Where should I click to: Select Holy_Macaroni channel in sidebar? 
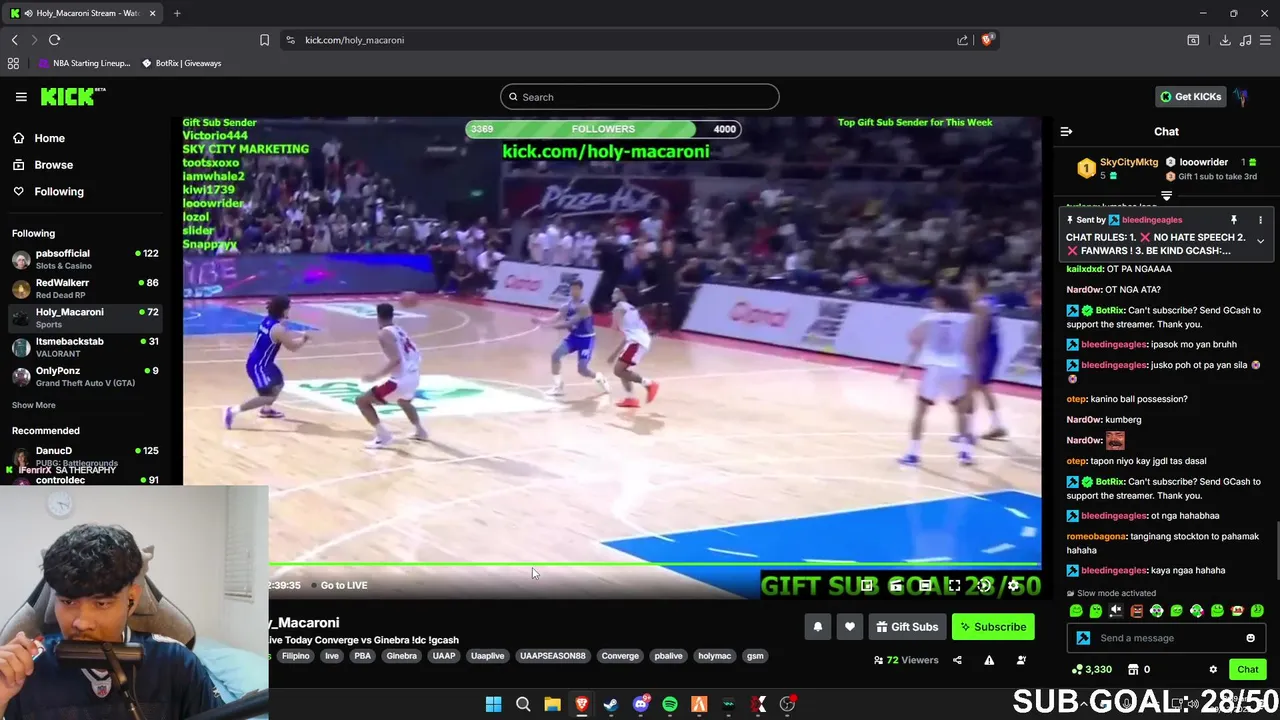[85, 317]
